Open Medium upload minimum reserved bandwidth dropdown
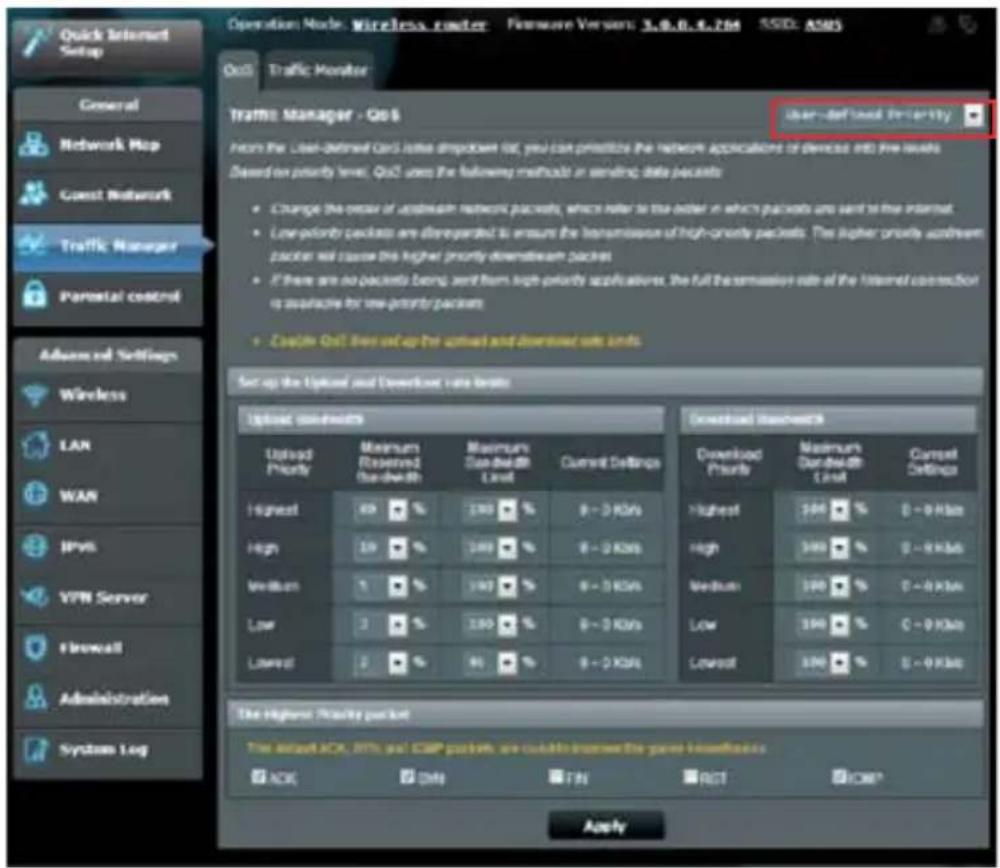 click(x=380, y=586)
